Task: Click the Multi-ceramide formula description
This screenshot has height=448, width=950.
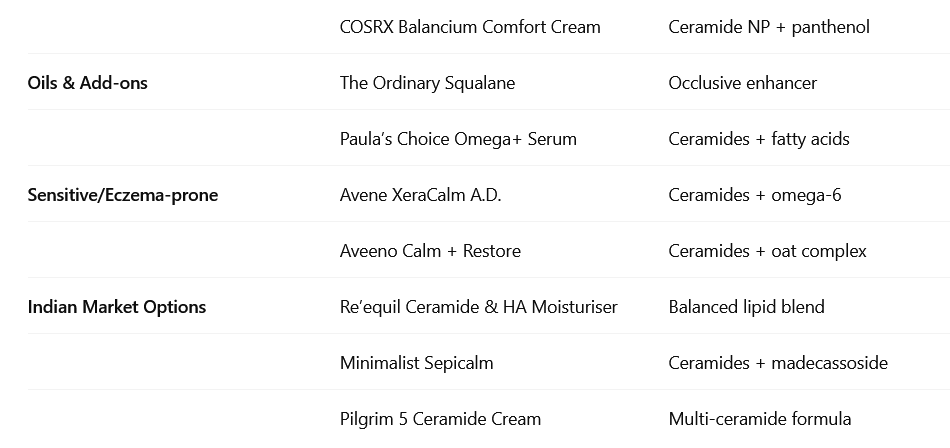Action: [x=759, y=419]
